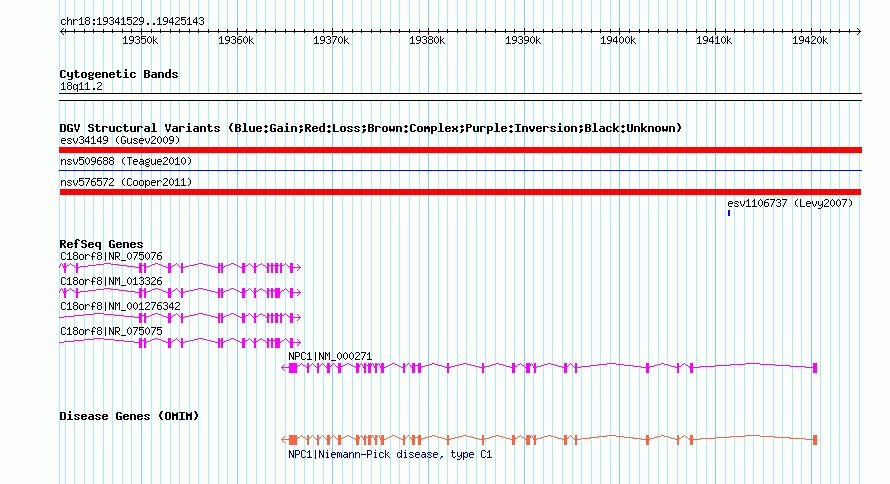
Task: Click the DGV Structural Variants track title
Action: [x=371, y=128]
